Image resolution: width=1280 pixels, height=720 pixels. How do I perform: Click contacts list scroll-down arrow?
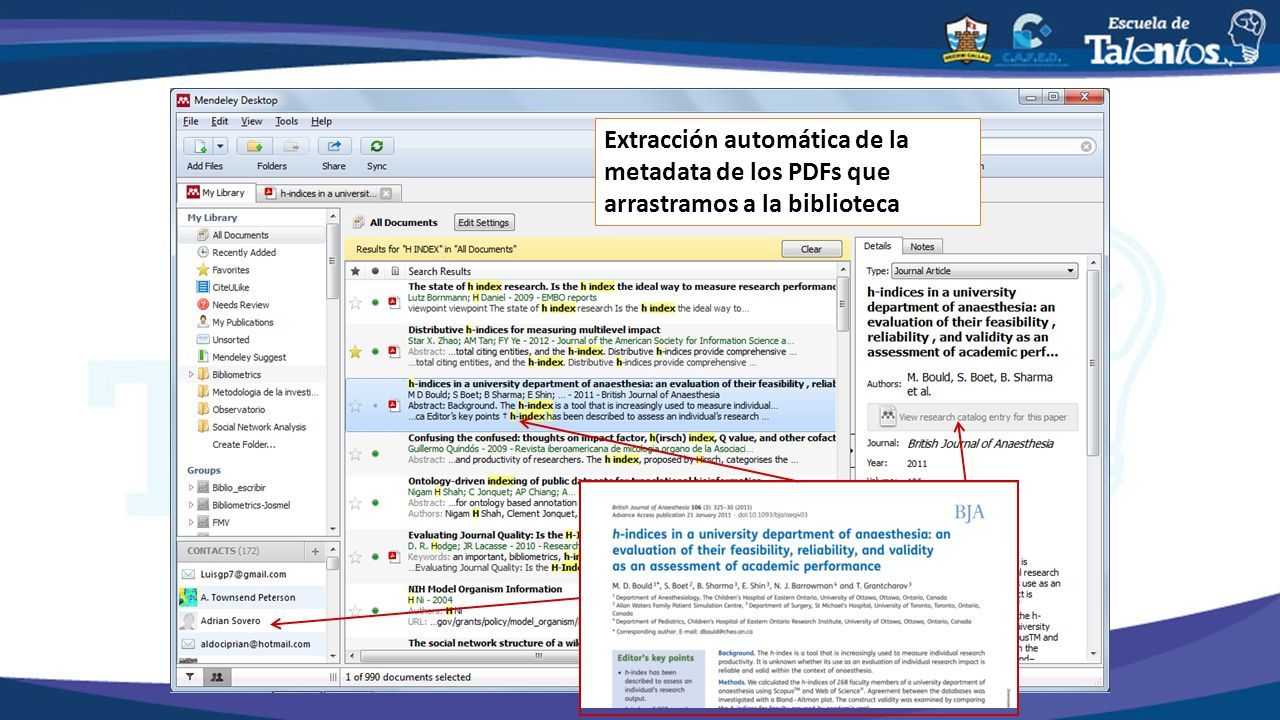point(333,657)
